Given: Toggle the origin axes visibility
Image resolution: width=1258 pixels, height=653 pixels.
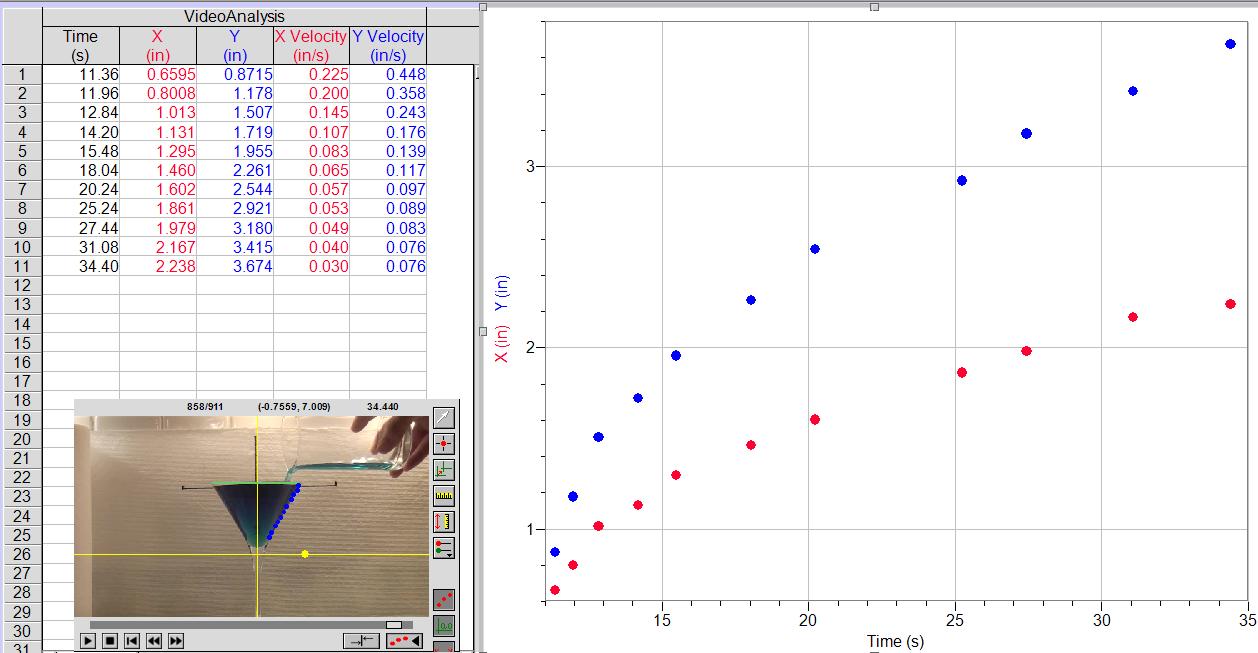Looking at the screenshot, I should click(x=444, y=626).
